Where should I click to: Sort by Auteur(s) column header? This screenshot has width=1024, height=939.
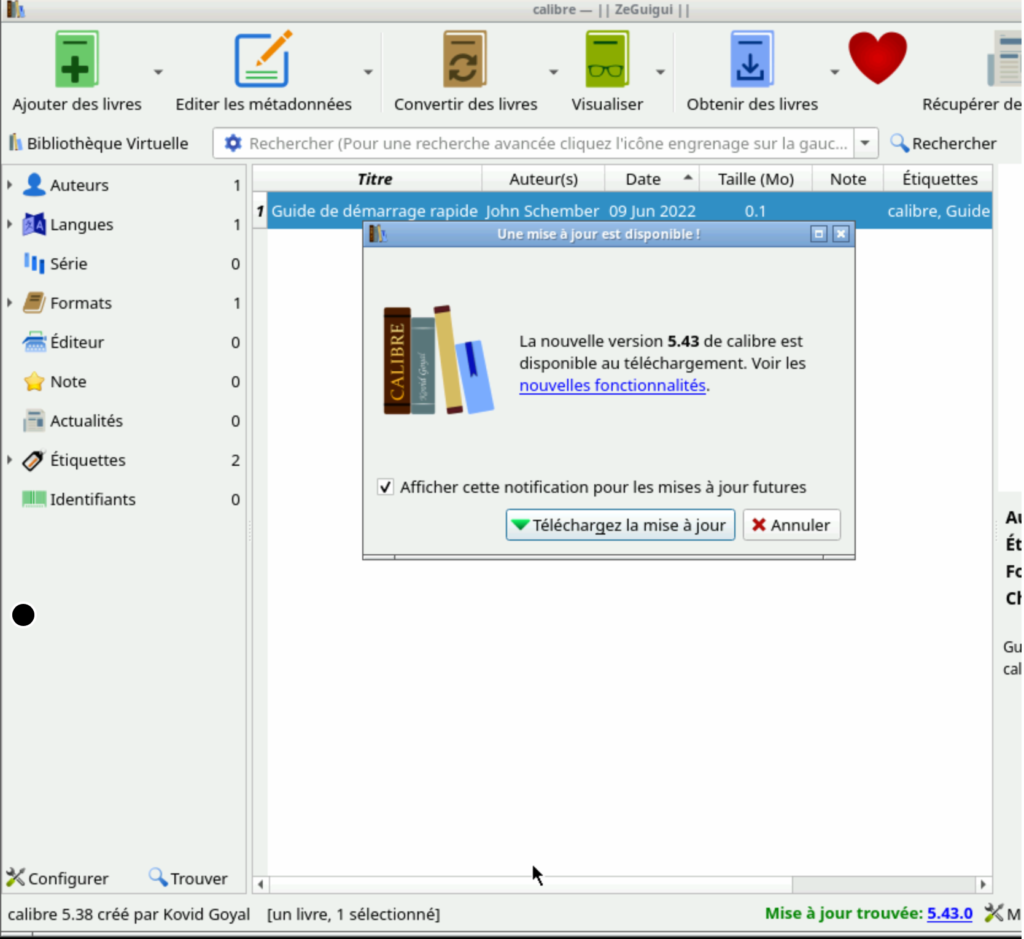[x=543, y=179]
